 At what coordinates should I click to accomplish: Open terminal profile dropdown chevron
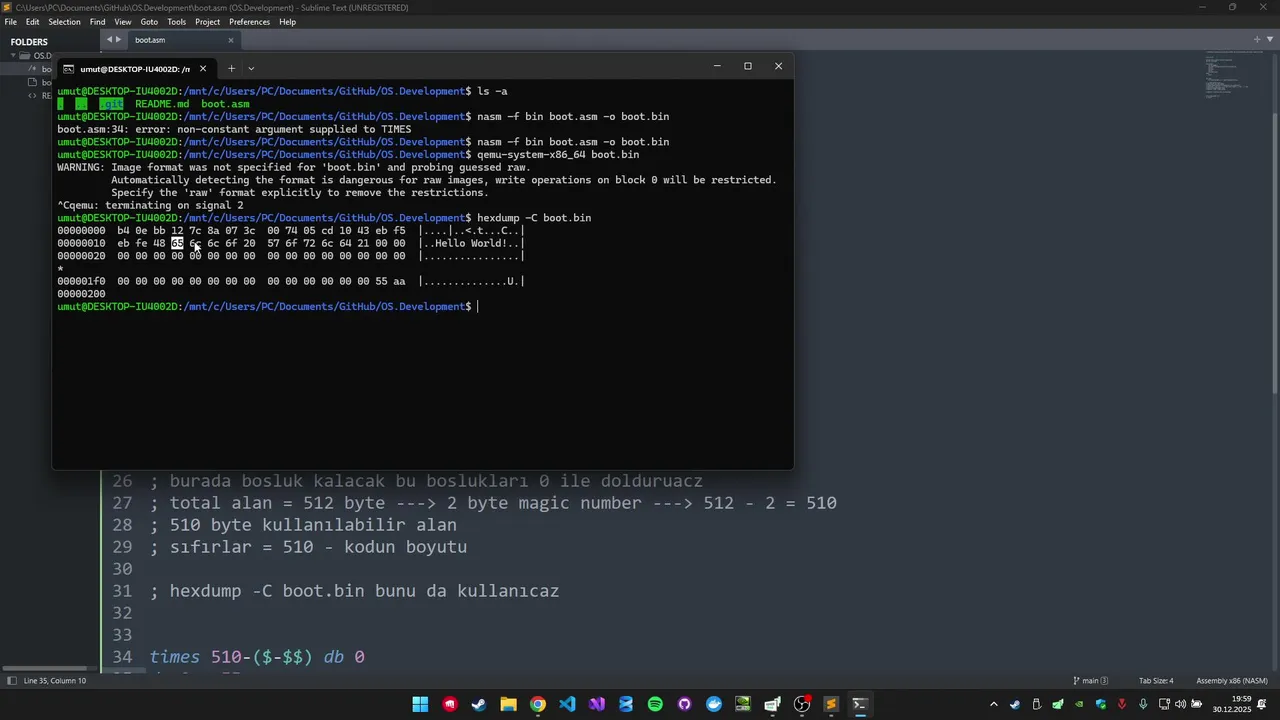click(251, 69)
